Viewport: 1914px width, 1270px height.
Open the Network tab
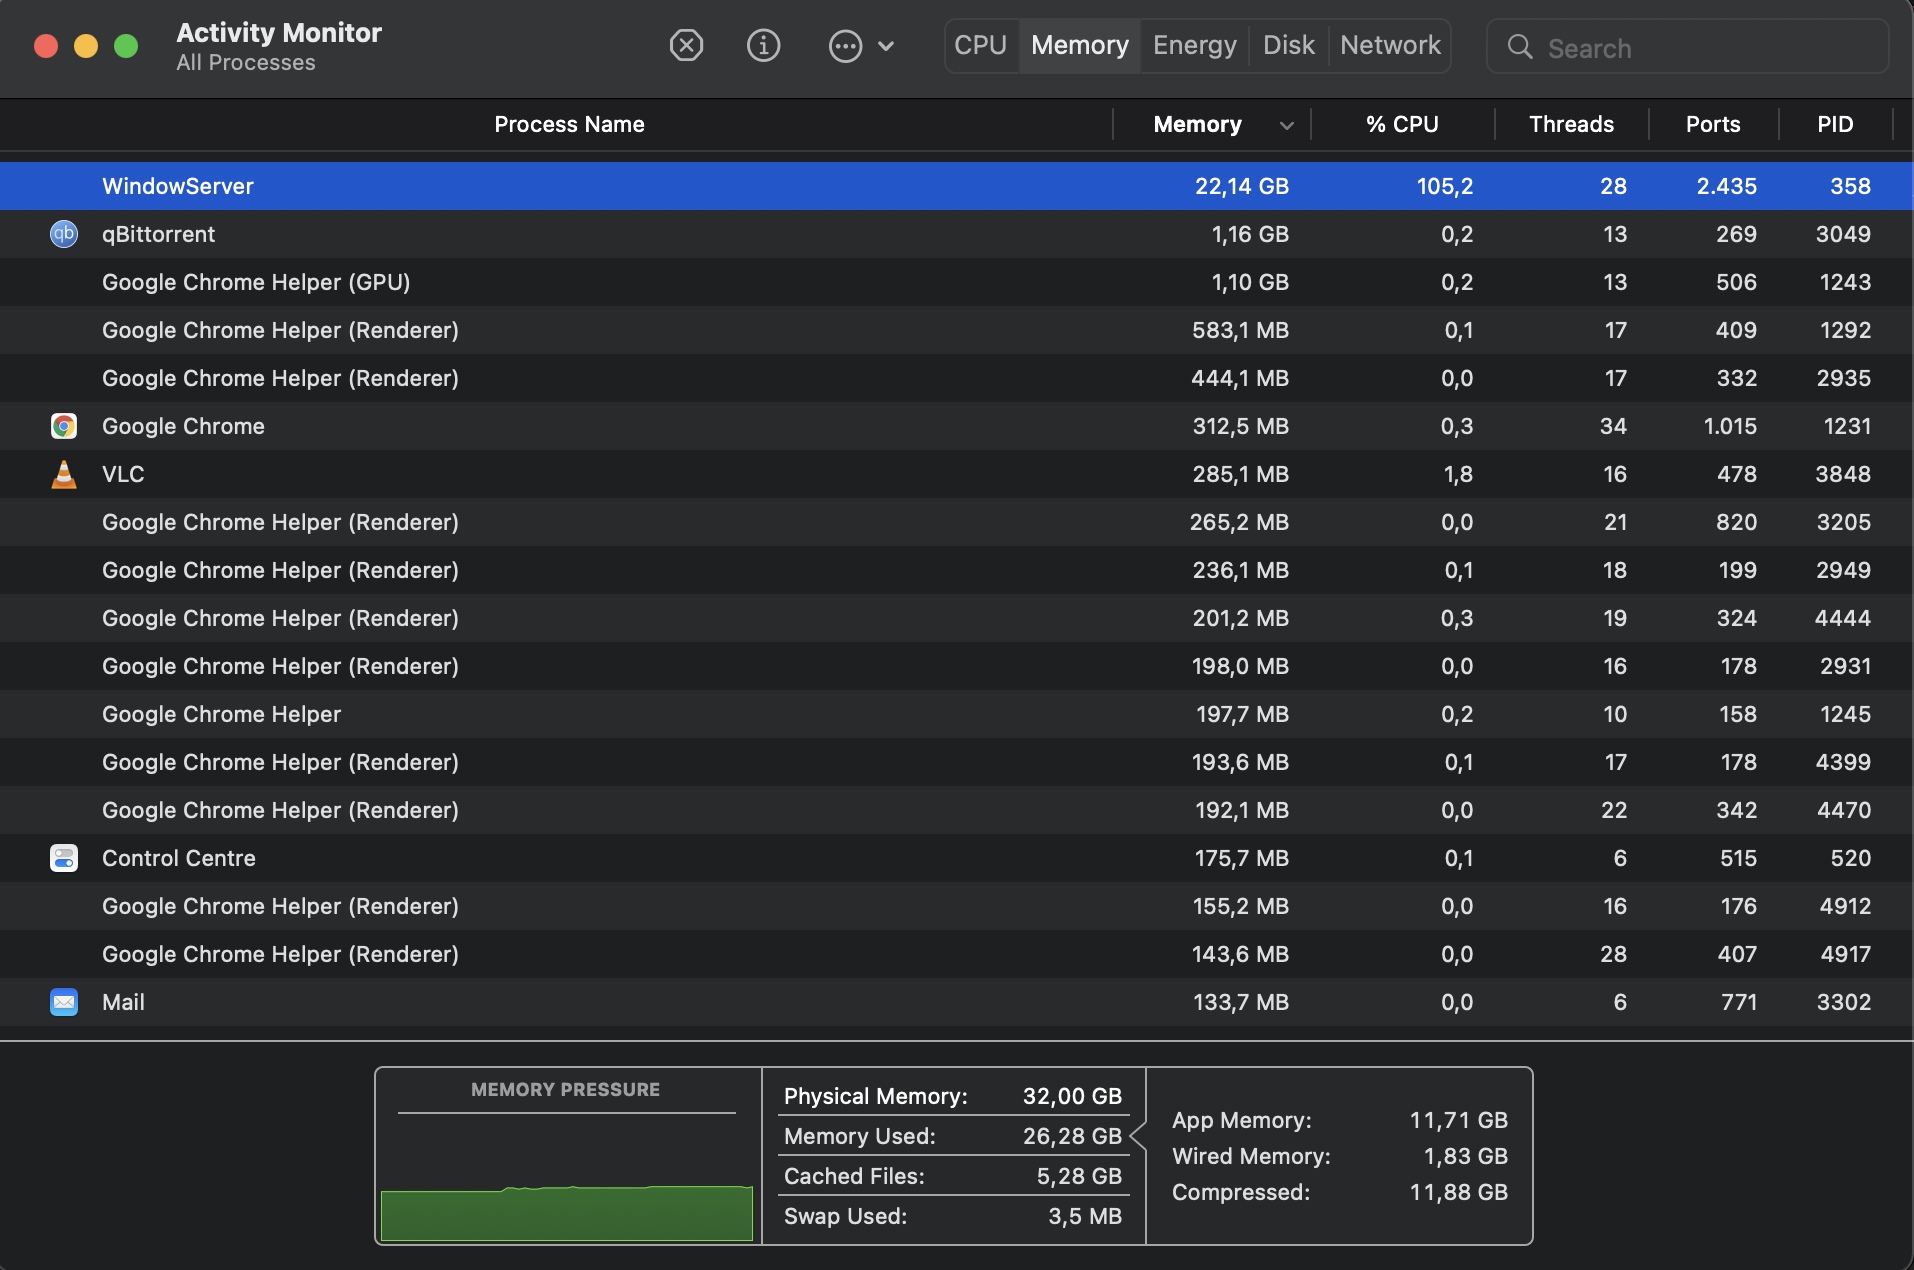pos(1390,45)
